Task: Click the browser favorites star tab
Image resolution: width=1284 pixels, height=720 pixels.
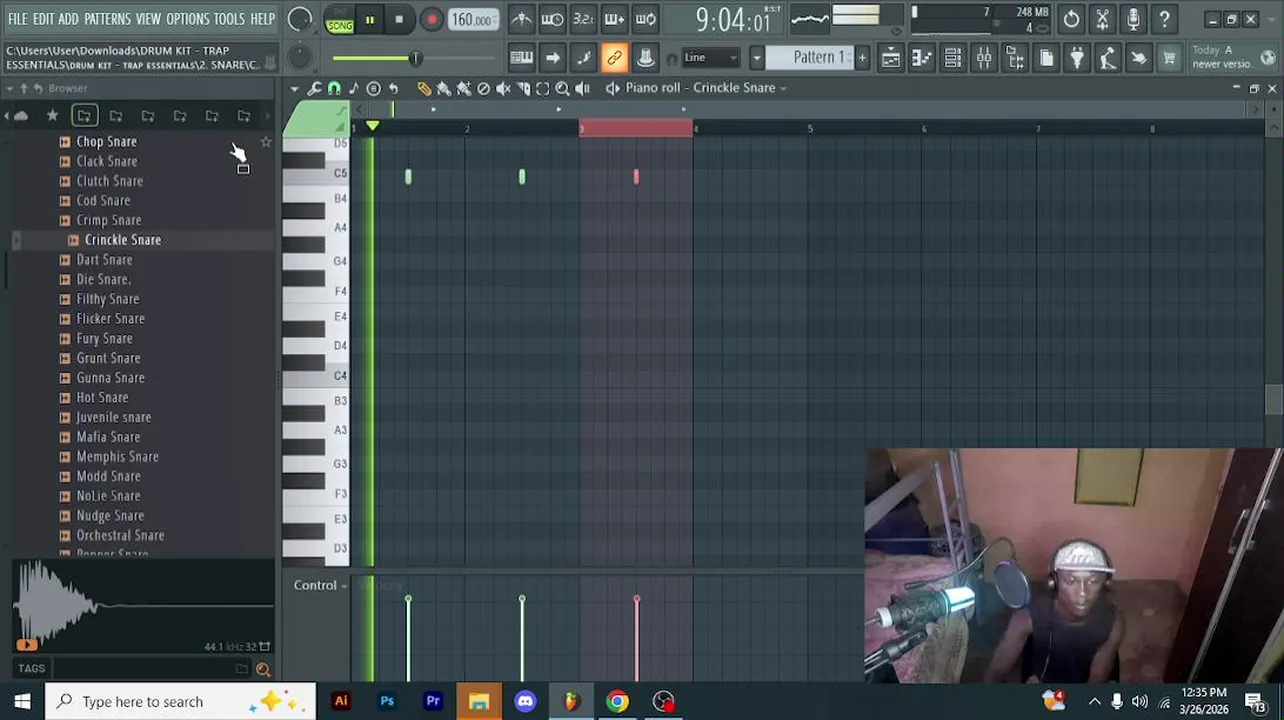Action: [52, 116]
